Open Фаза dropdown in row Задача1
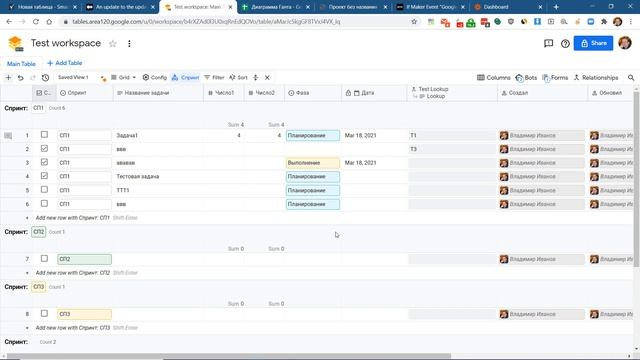Screen dimensions: 640x360 [x=313, y=136]
